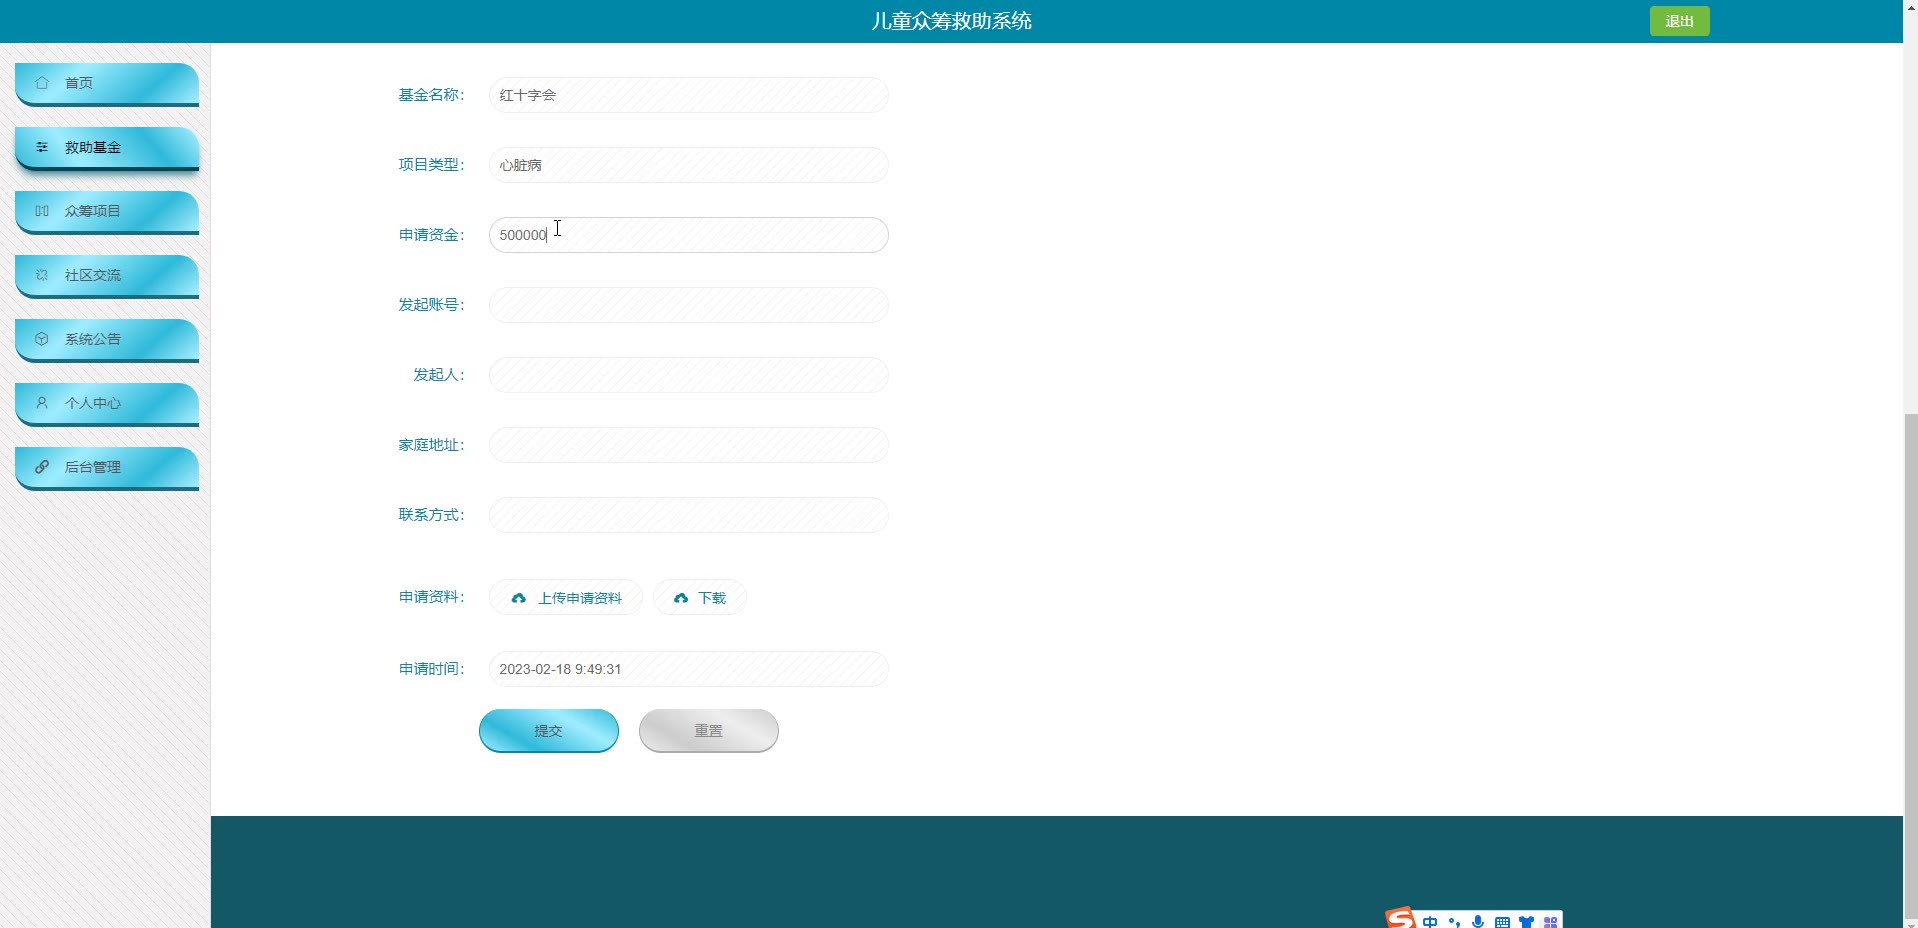Viewport: 1918px width, 928px height.
Task: Open the IME toolbox grid icon
Action: click(1550, 922)
